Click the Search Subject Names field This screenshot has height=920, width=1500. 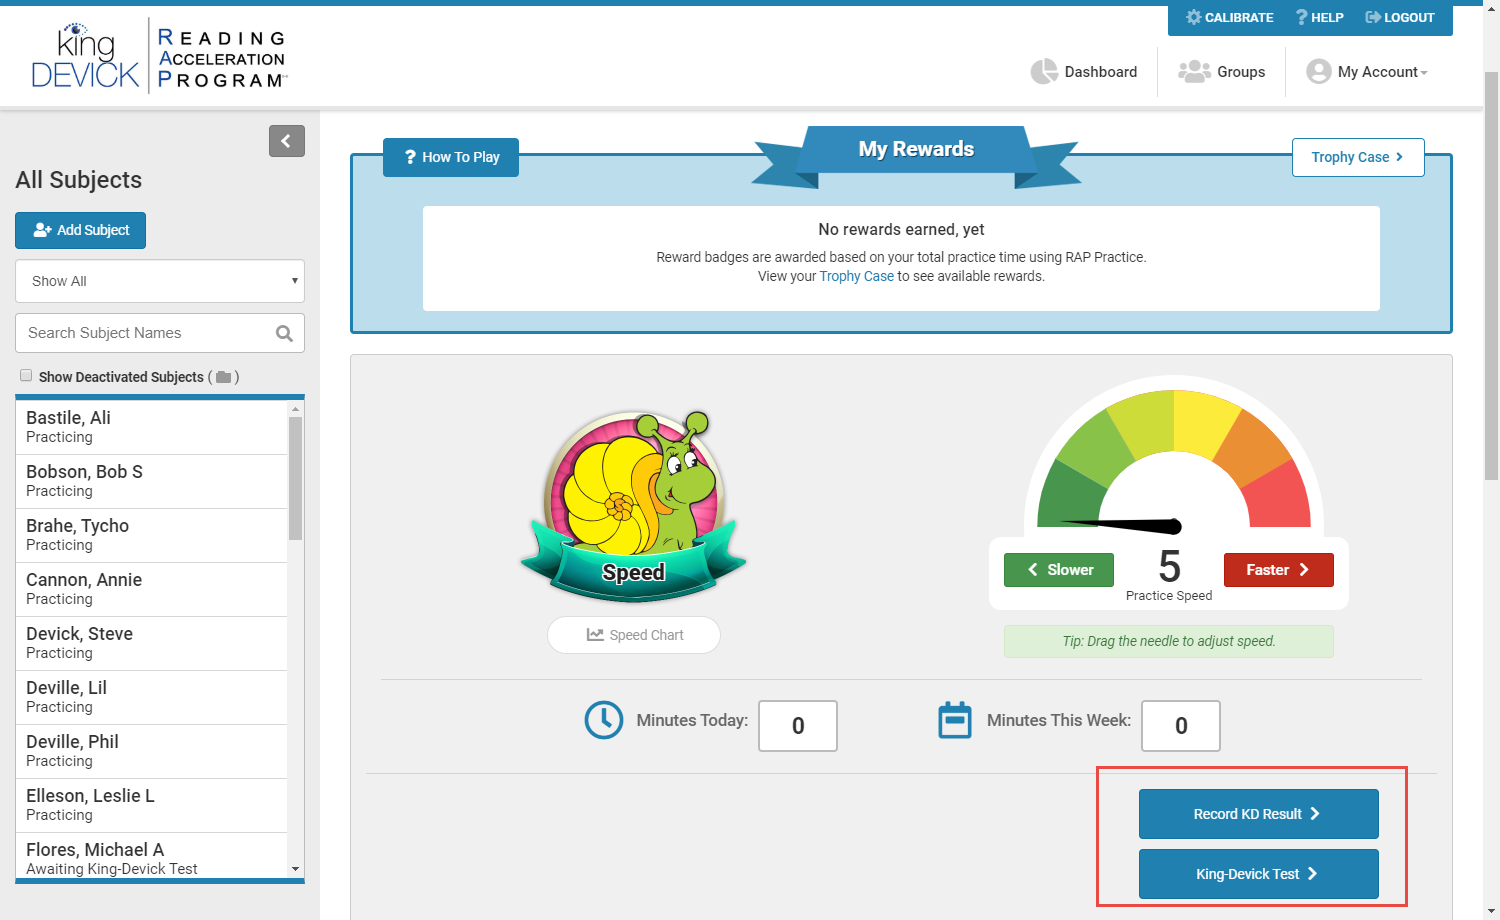145,333
